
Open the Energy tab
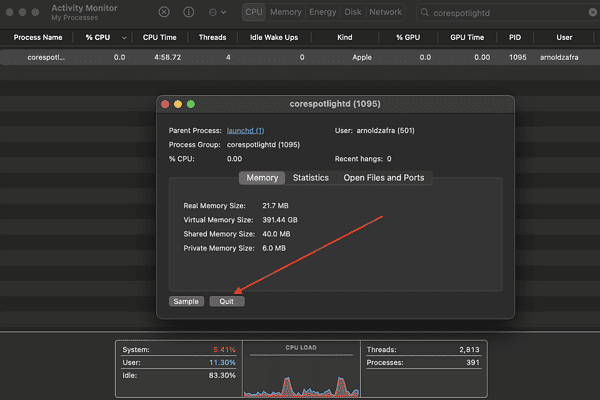(323, 12)
